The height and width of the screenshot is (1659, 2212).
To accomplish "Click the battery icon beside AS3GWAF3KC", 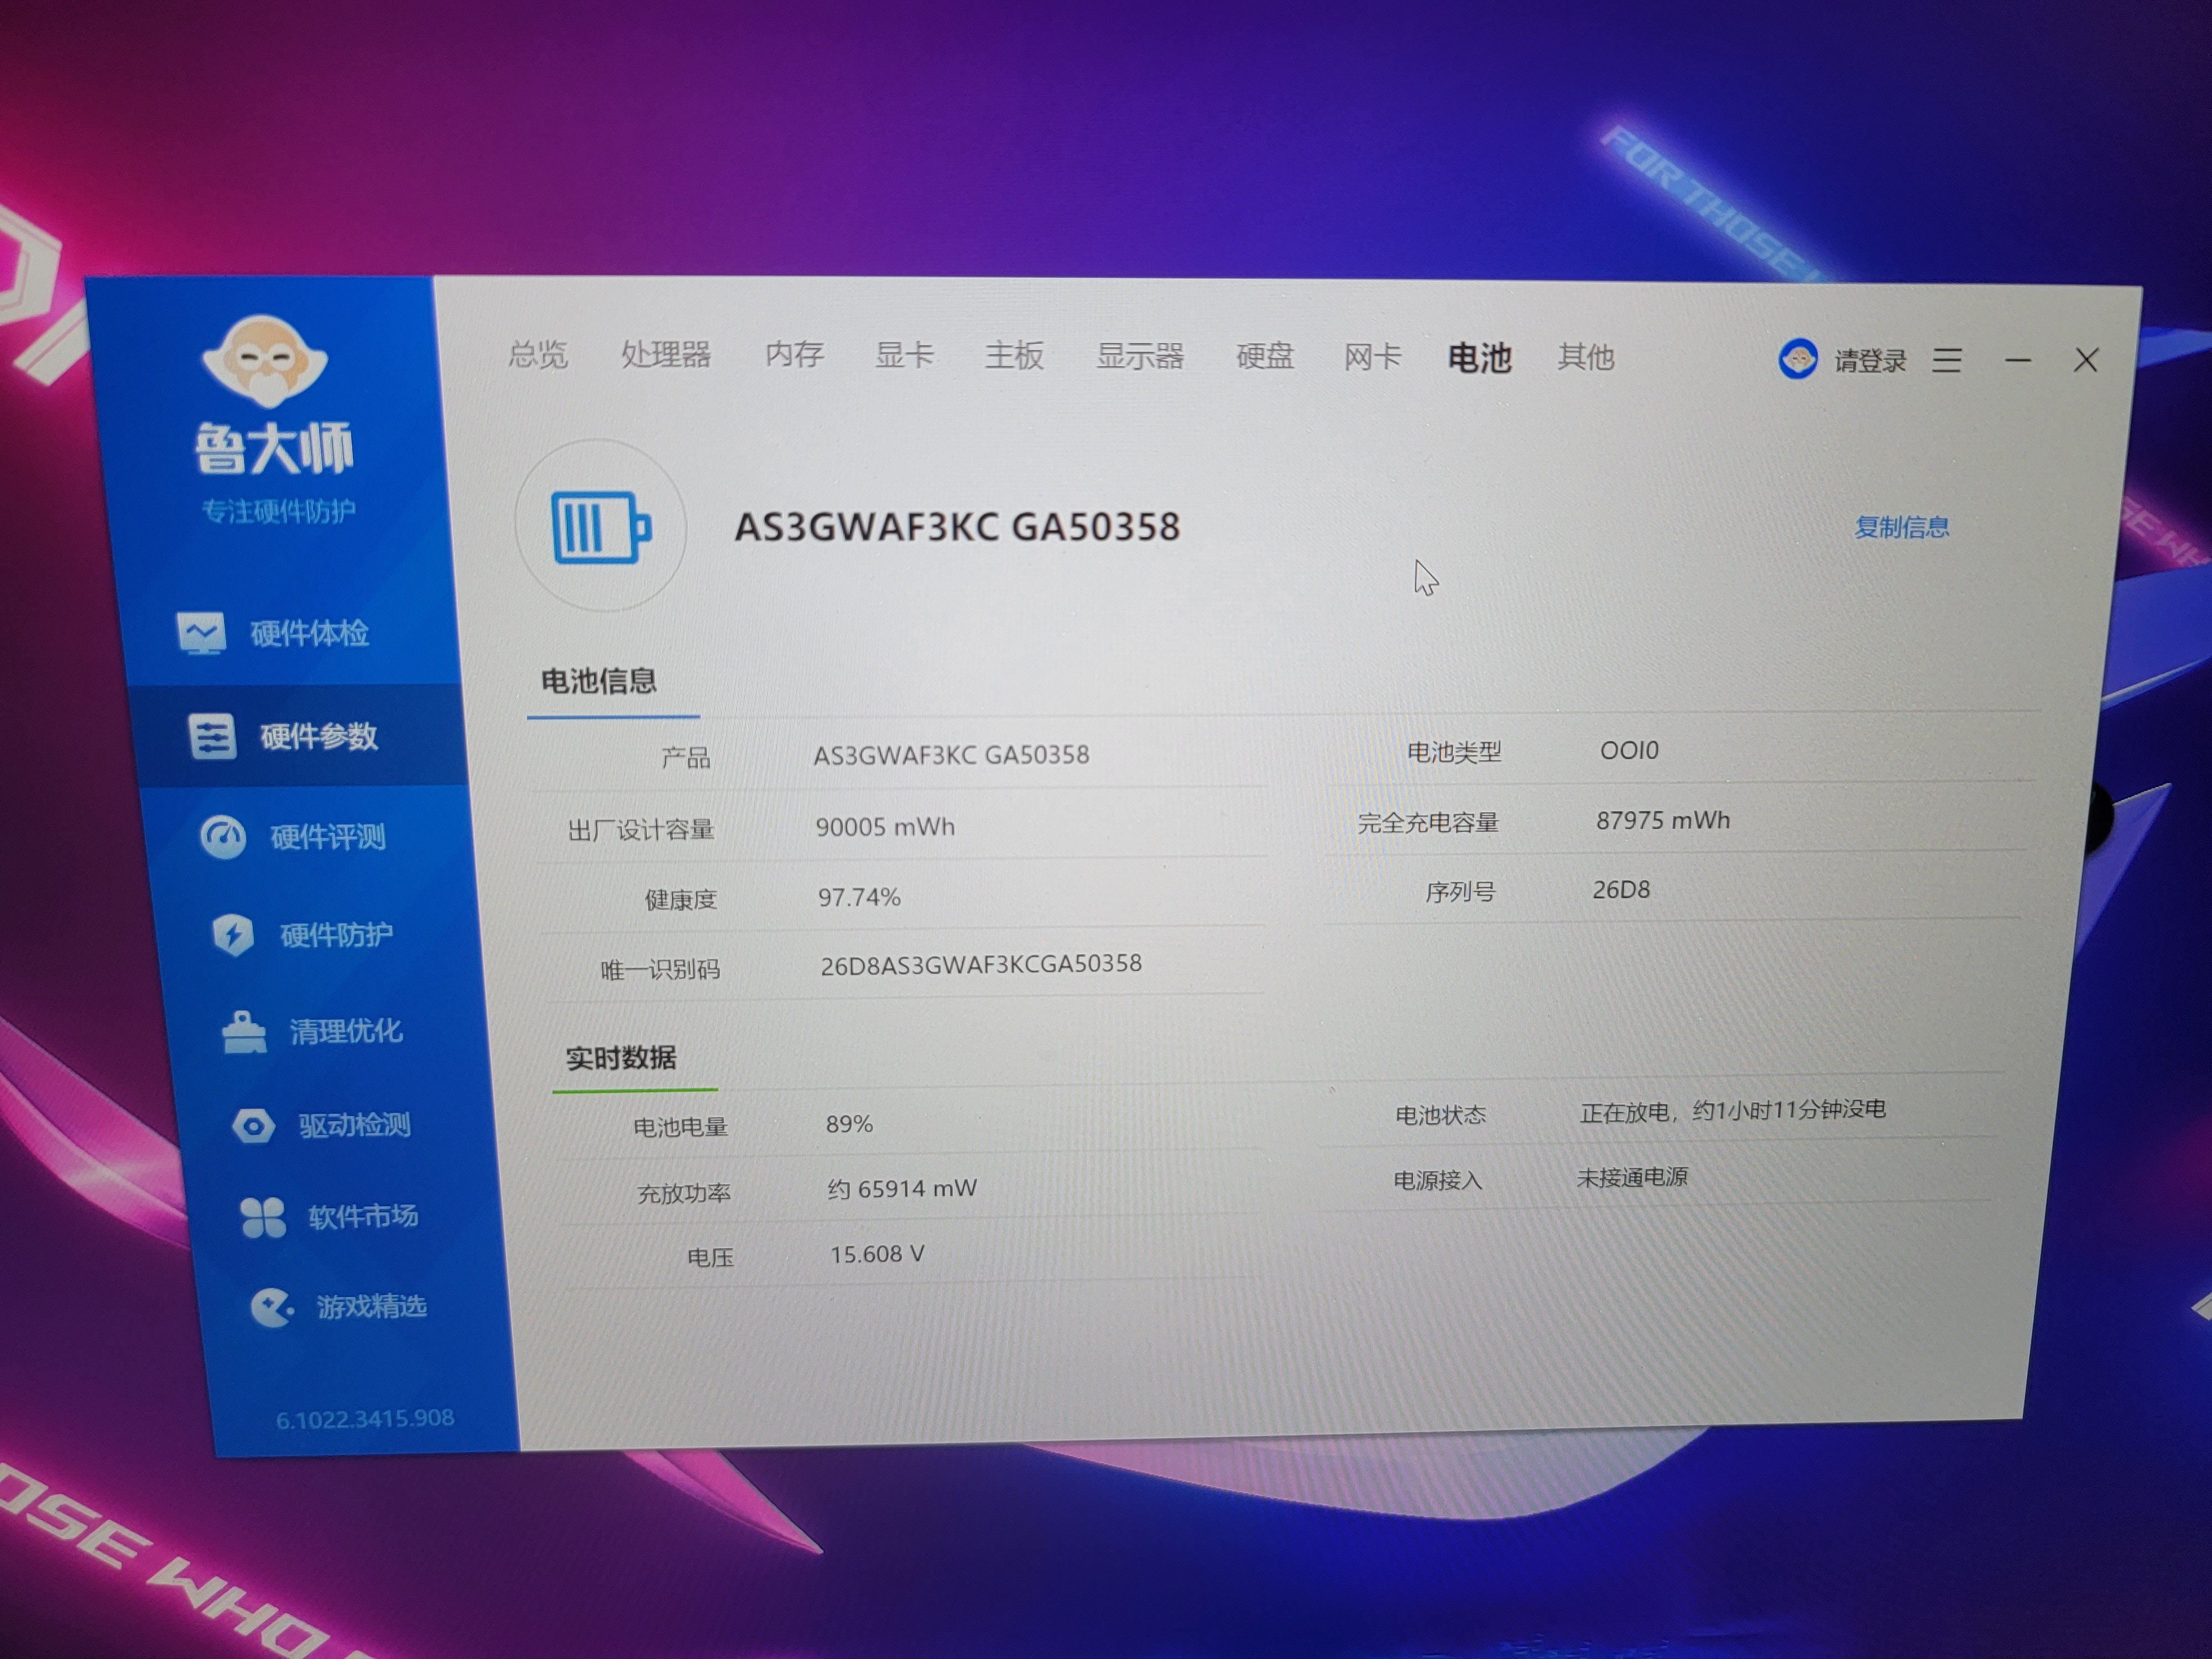I will 601,526.
